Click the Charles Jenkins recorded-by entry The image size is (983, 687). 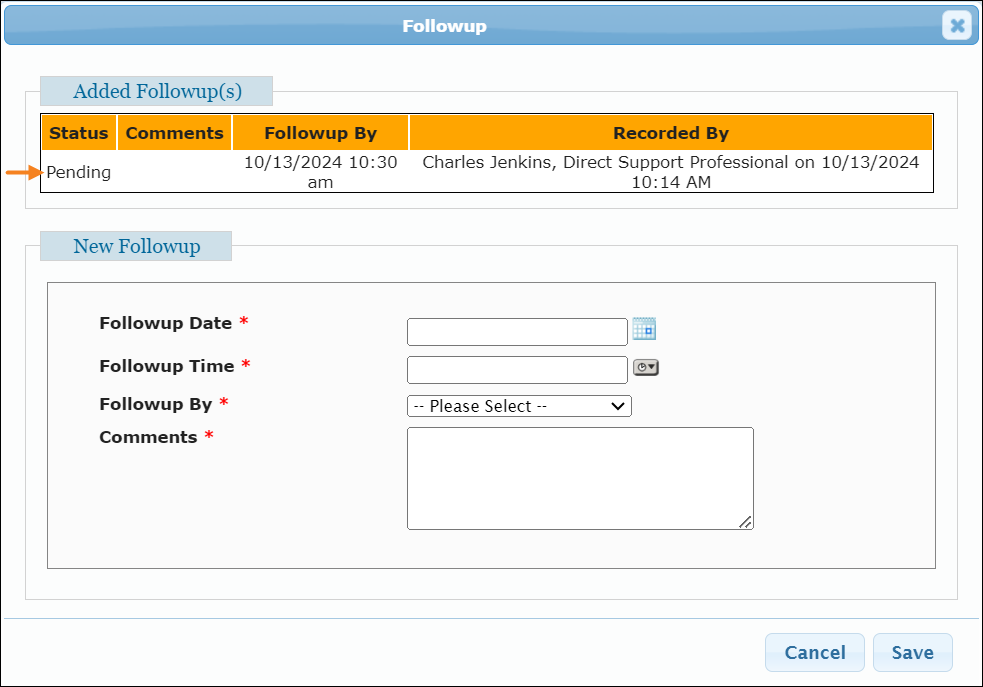pyautogui.click(x=670, y=172)
